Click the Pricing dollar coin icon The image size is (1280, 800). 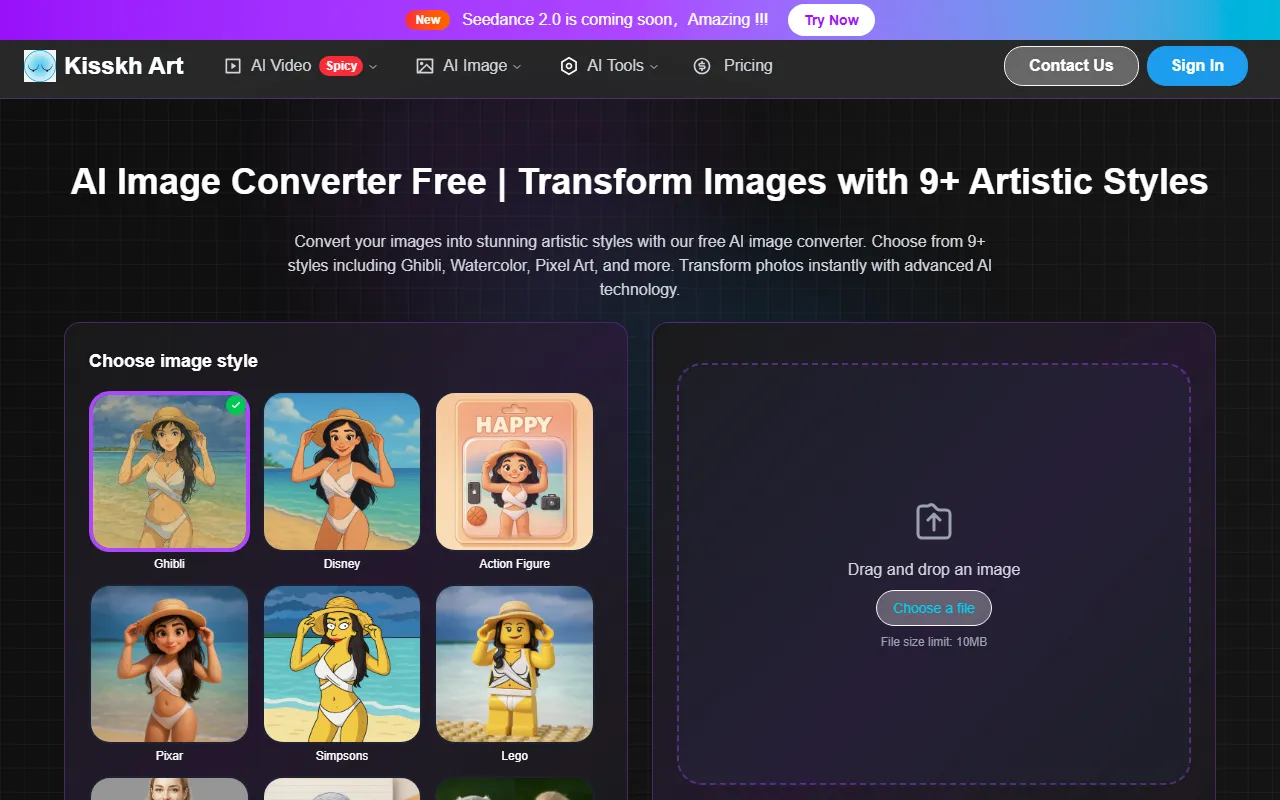pyautogui.click(x=702, y=66)
